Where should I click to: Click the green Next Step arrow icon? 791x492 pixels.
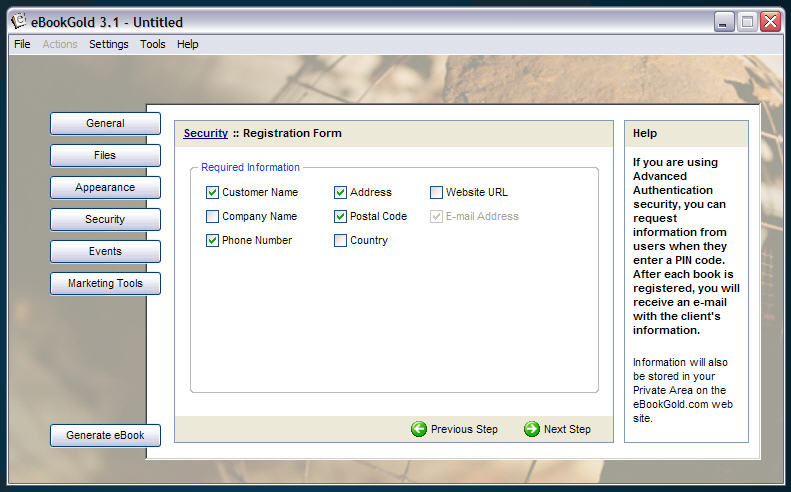pyautogui.click(x=532, y=429)
